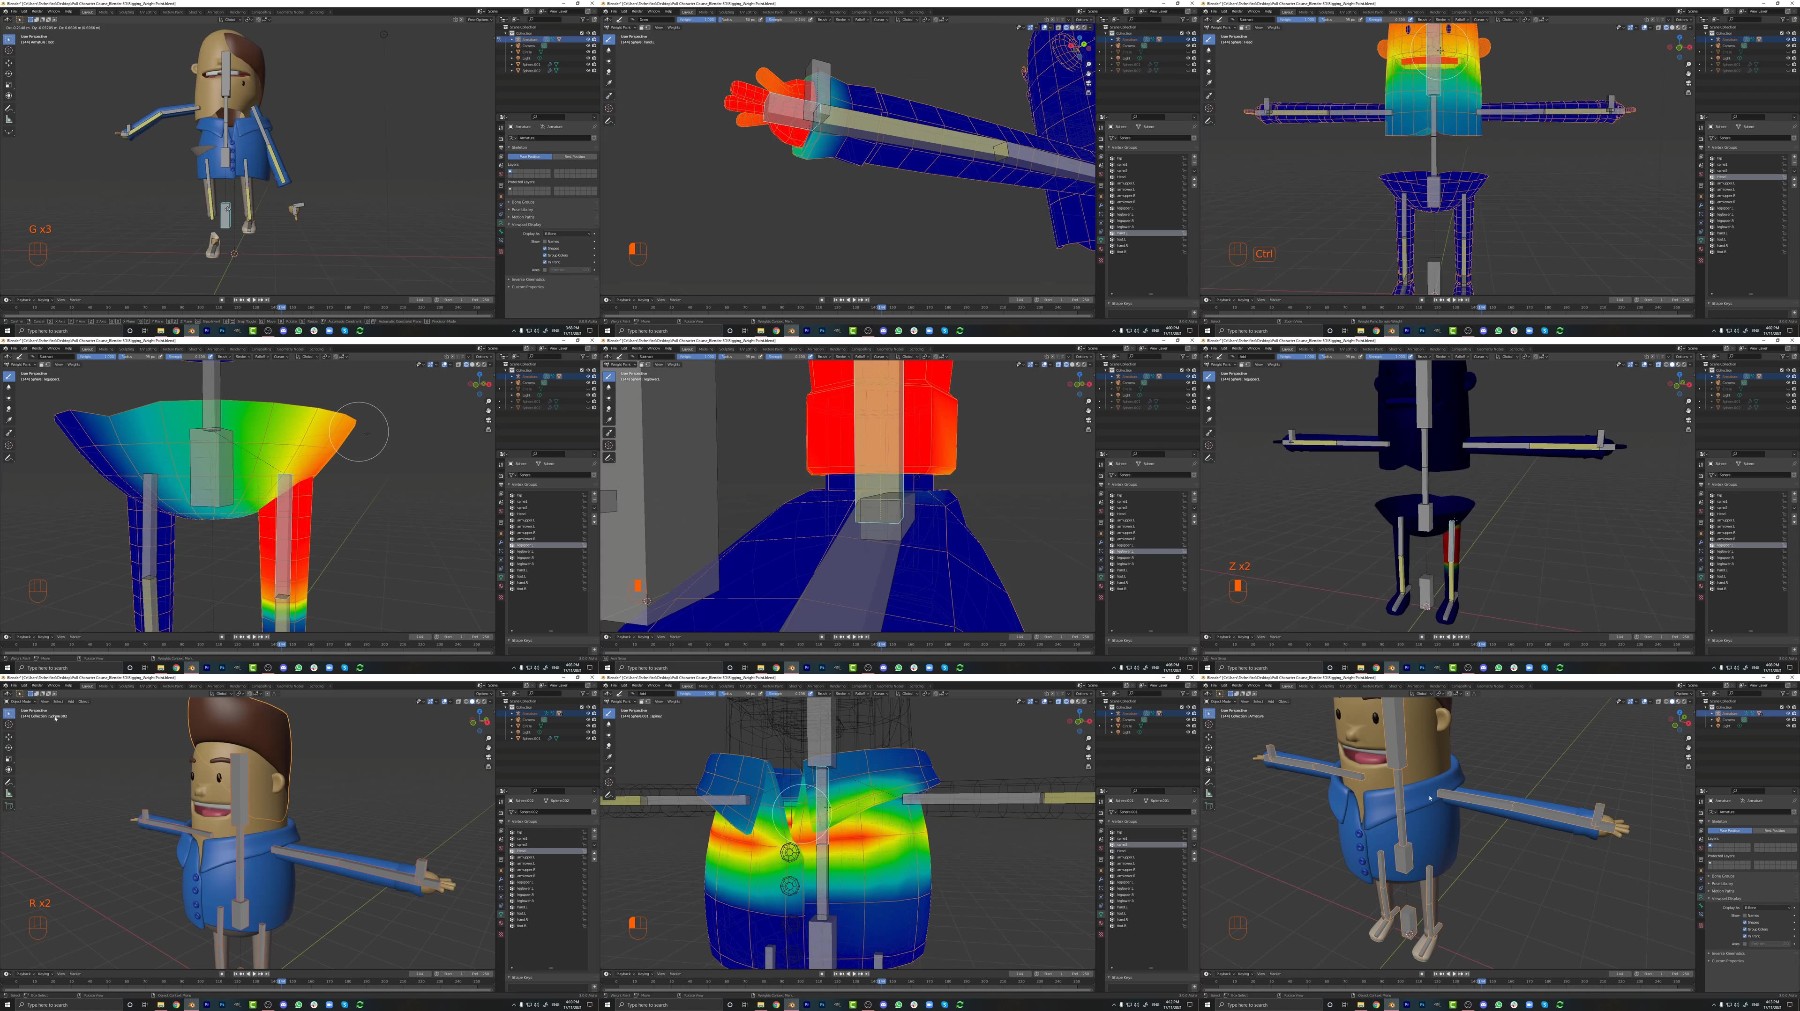Click Rest Position button in G x3 frame

point(575,157)
